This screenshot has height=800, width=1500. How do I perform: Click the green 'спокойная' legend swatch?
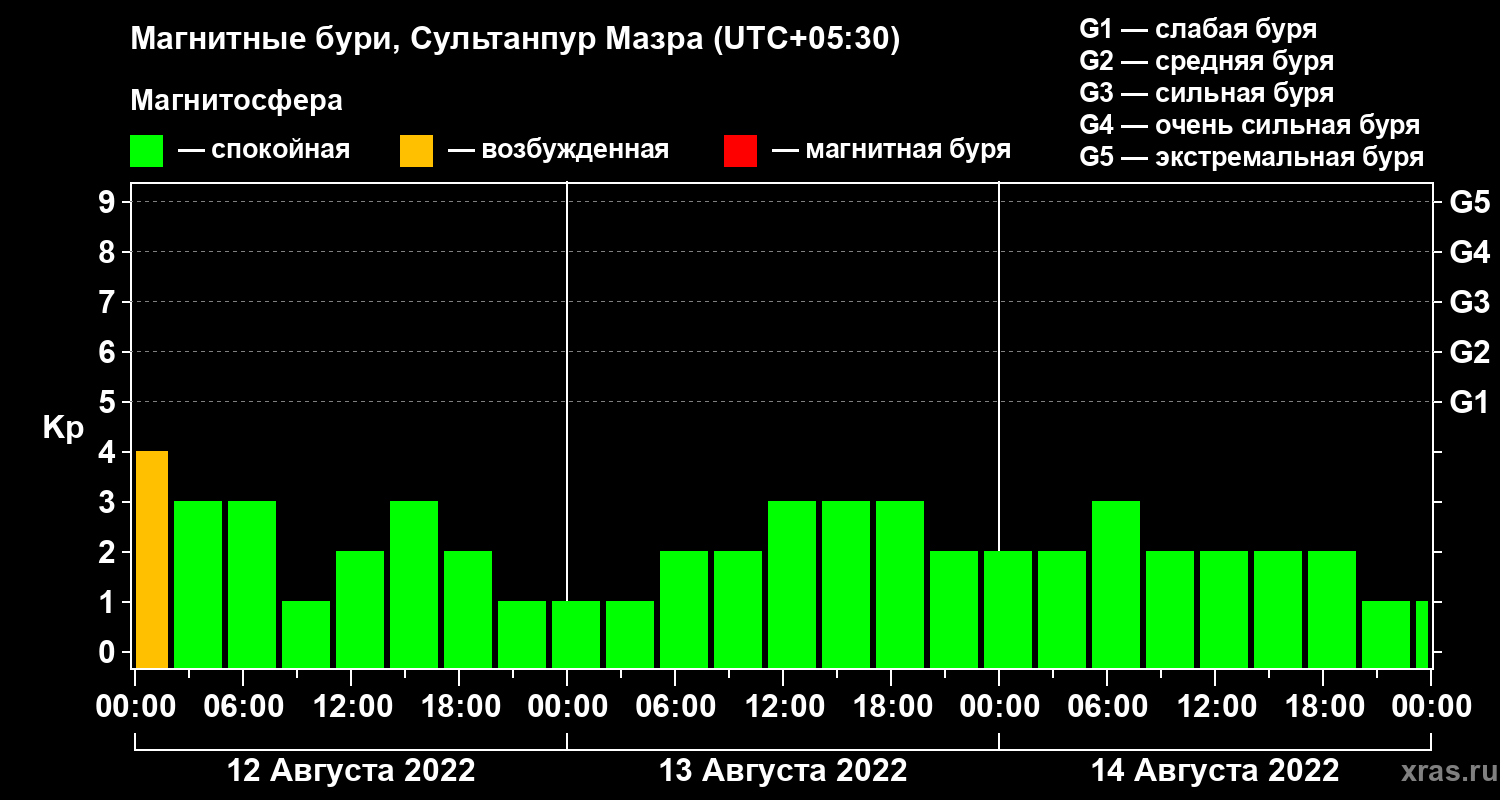pyautogui.click(x=146, y=151)
